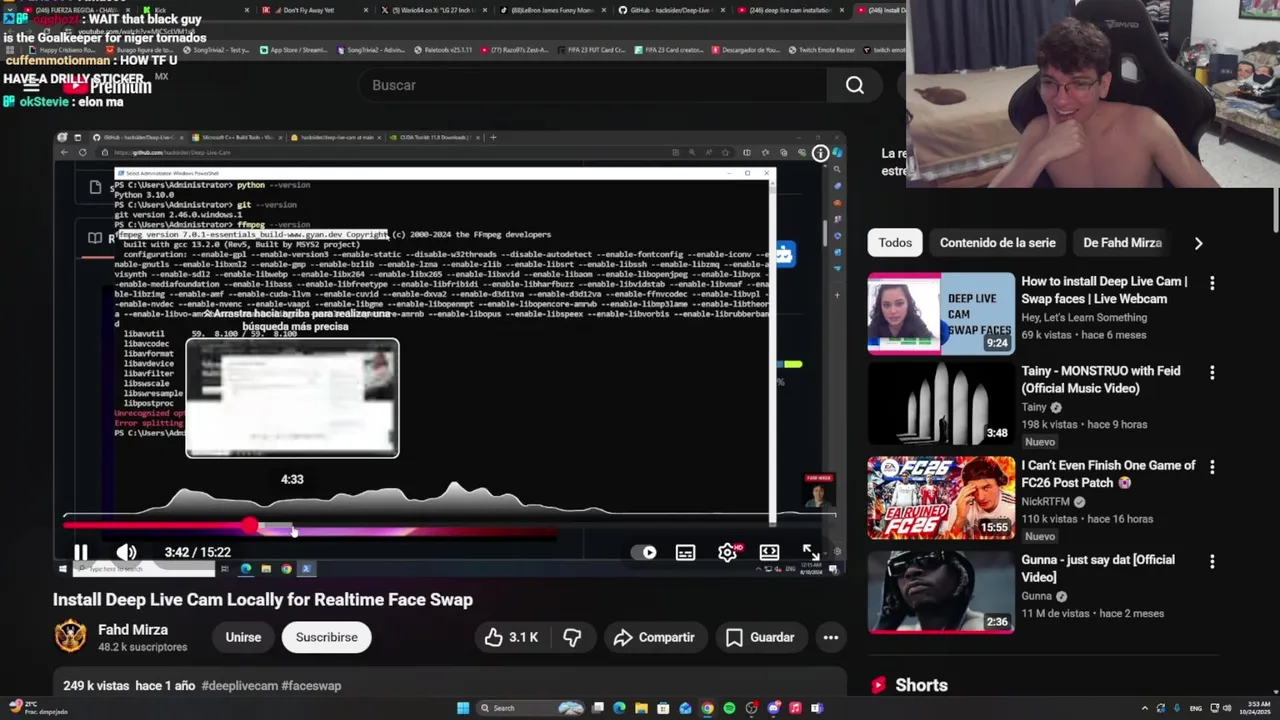The height and width of the screenshot is (720, 1280).
Task: Open options menu for Deep Live Cam video
Action: point(1212,284)
